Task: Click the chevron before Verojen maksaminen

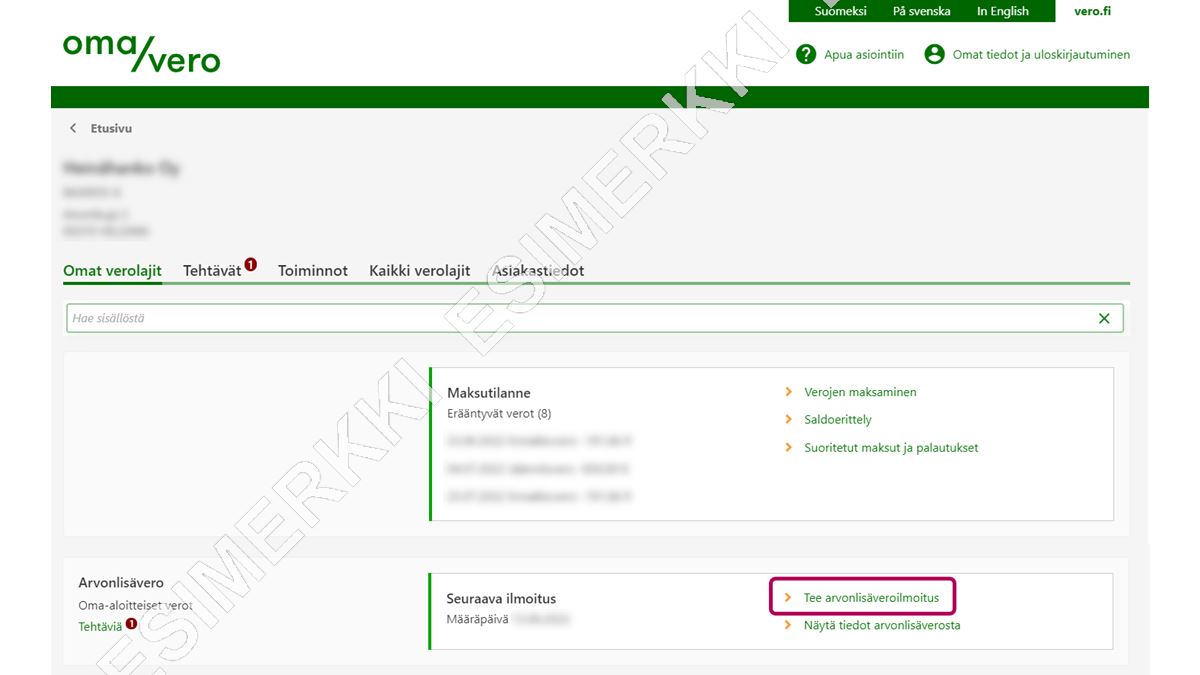Action: click(788, 392)
